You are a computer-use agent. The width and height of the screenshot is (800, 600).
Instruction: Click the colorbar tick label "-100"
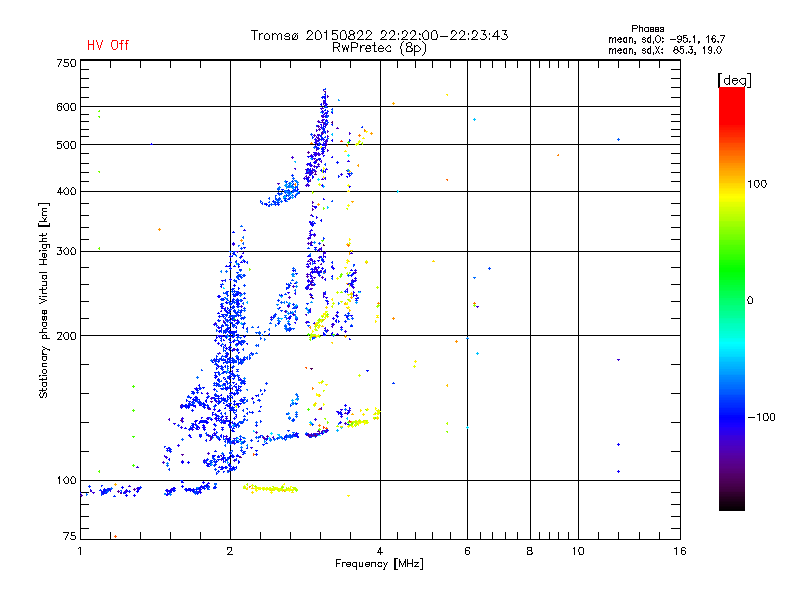(761, 417)
